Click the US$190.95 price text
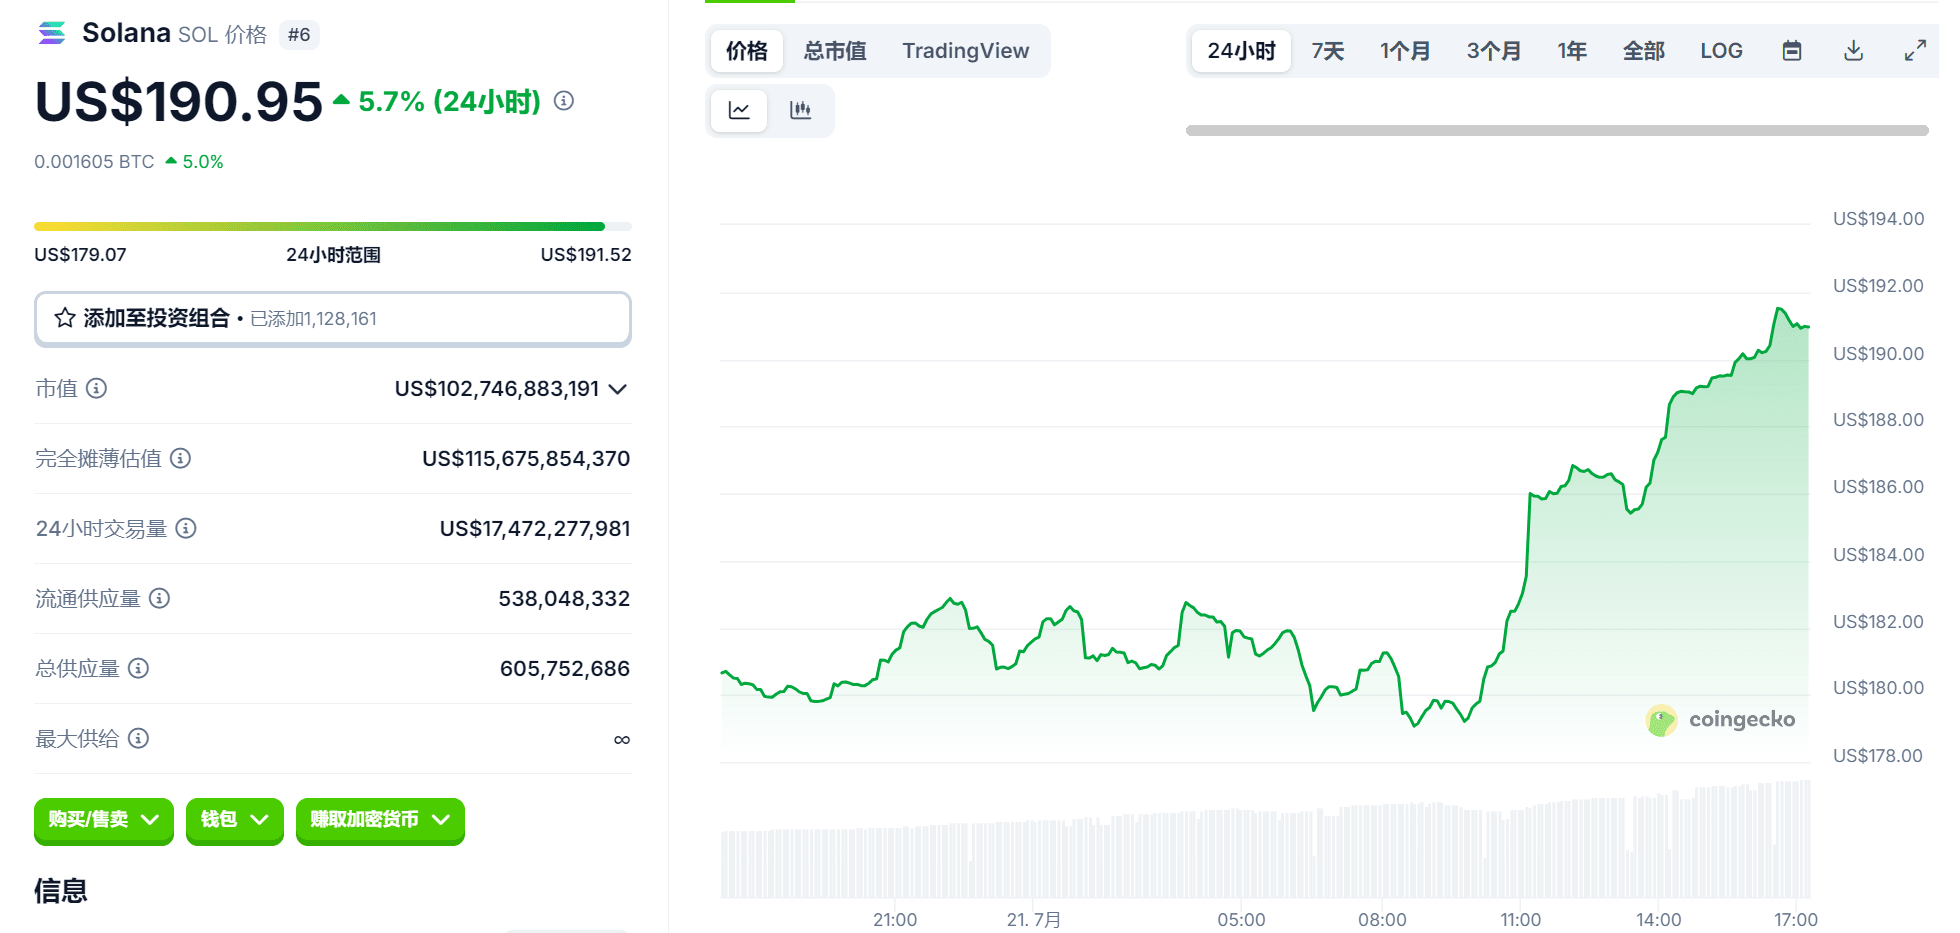 [x=178, y=101]
